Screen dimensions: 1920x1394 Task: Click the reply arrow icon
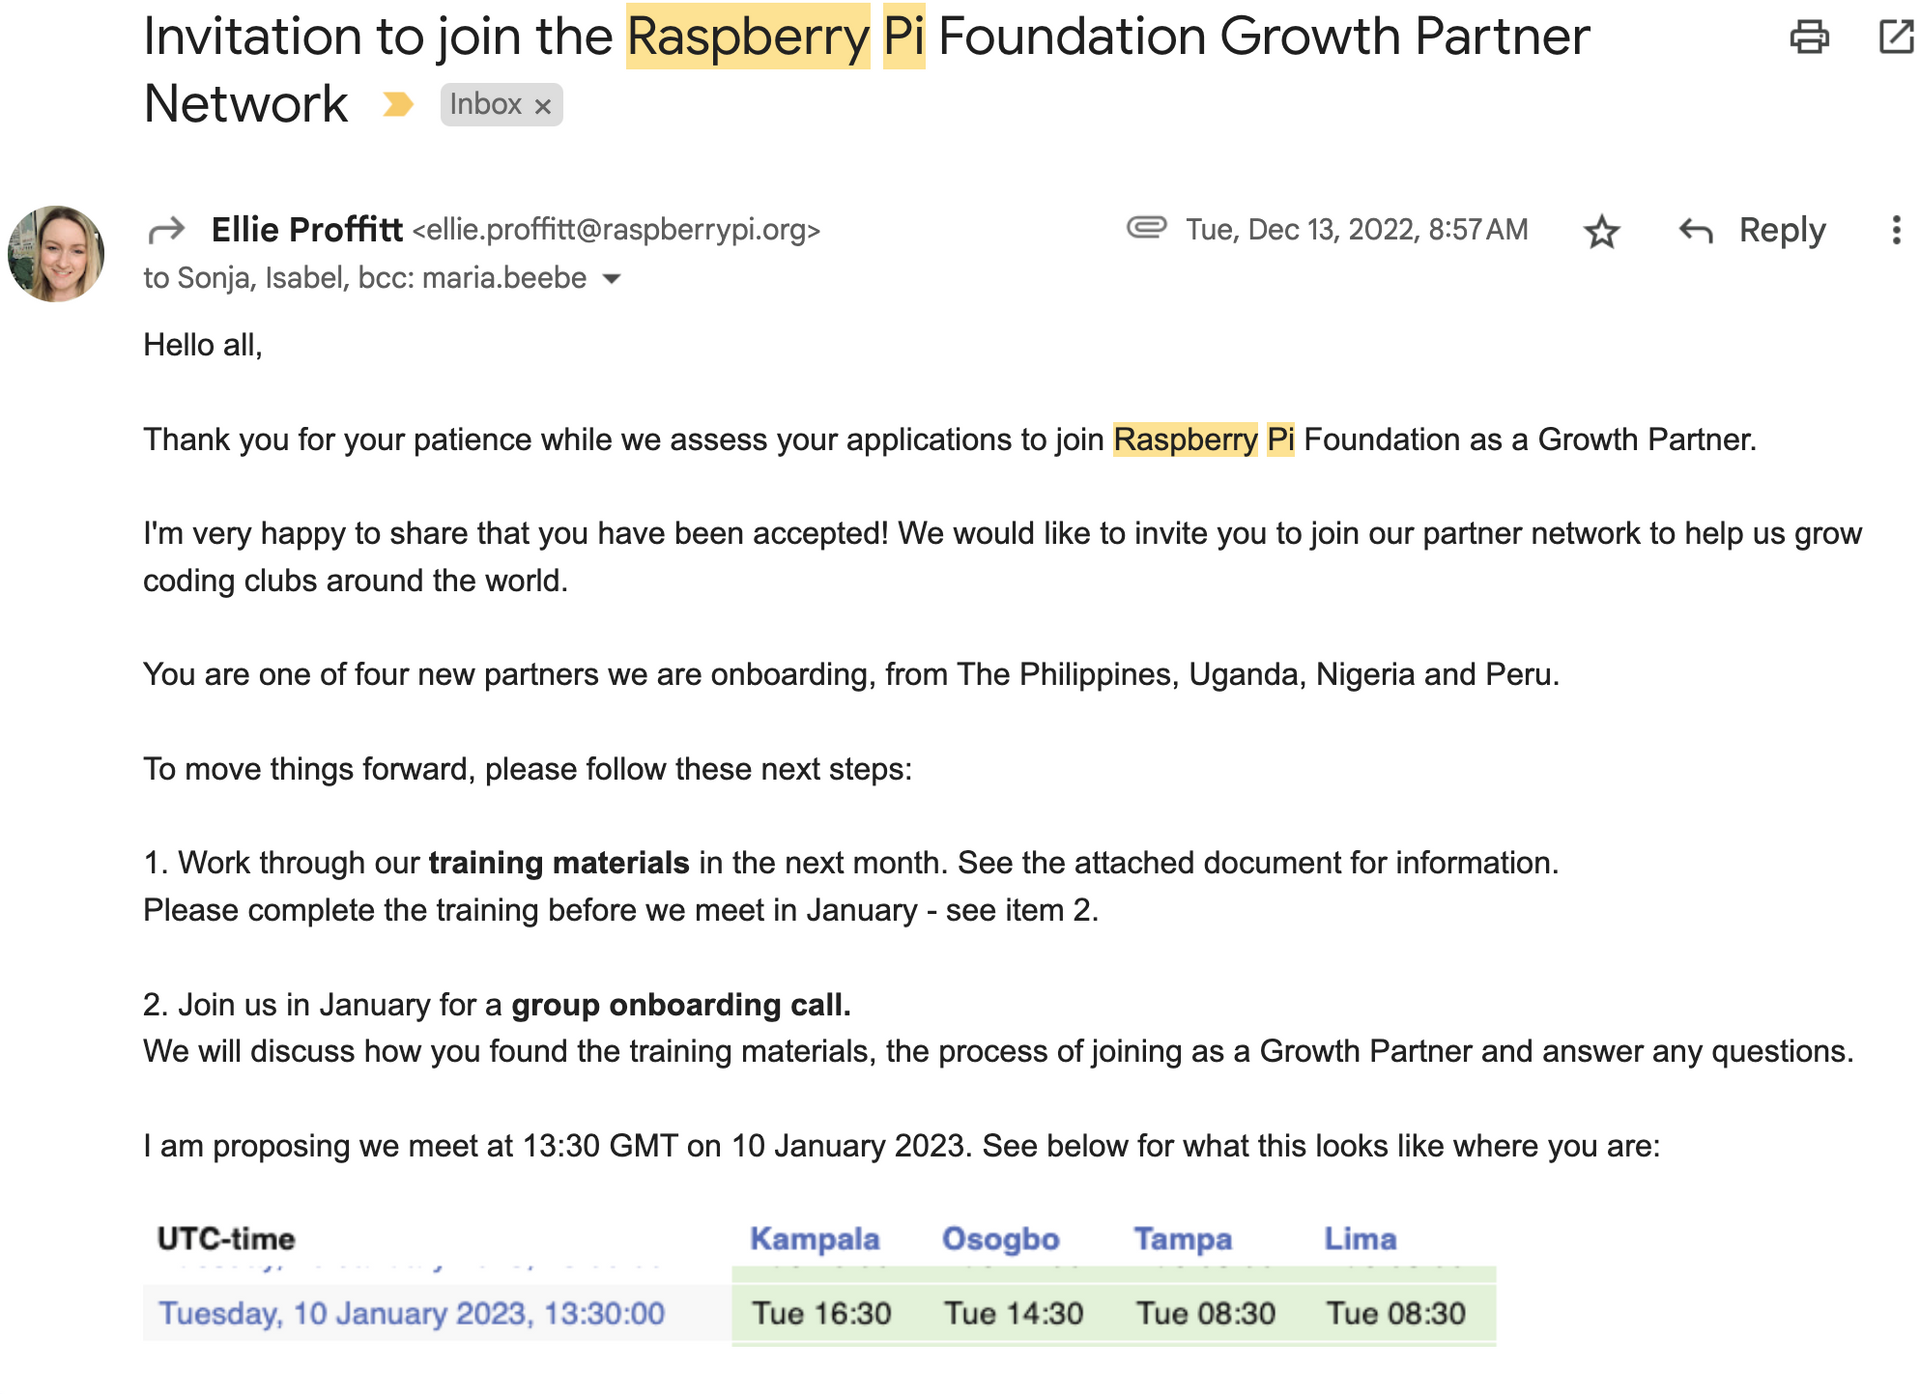point(1696,231)
